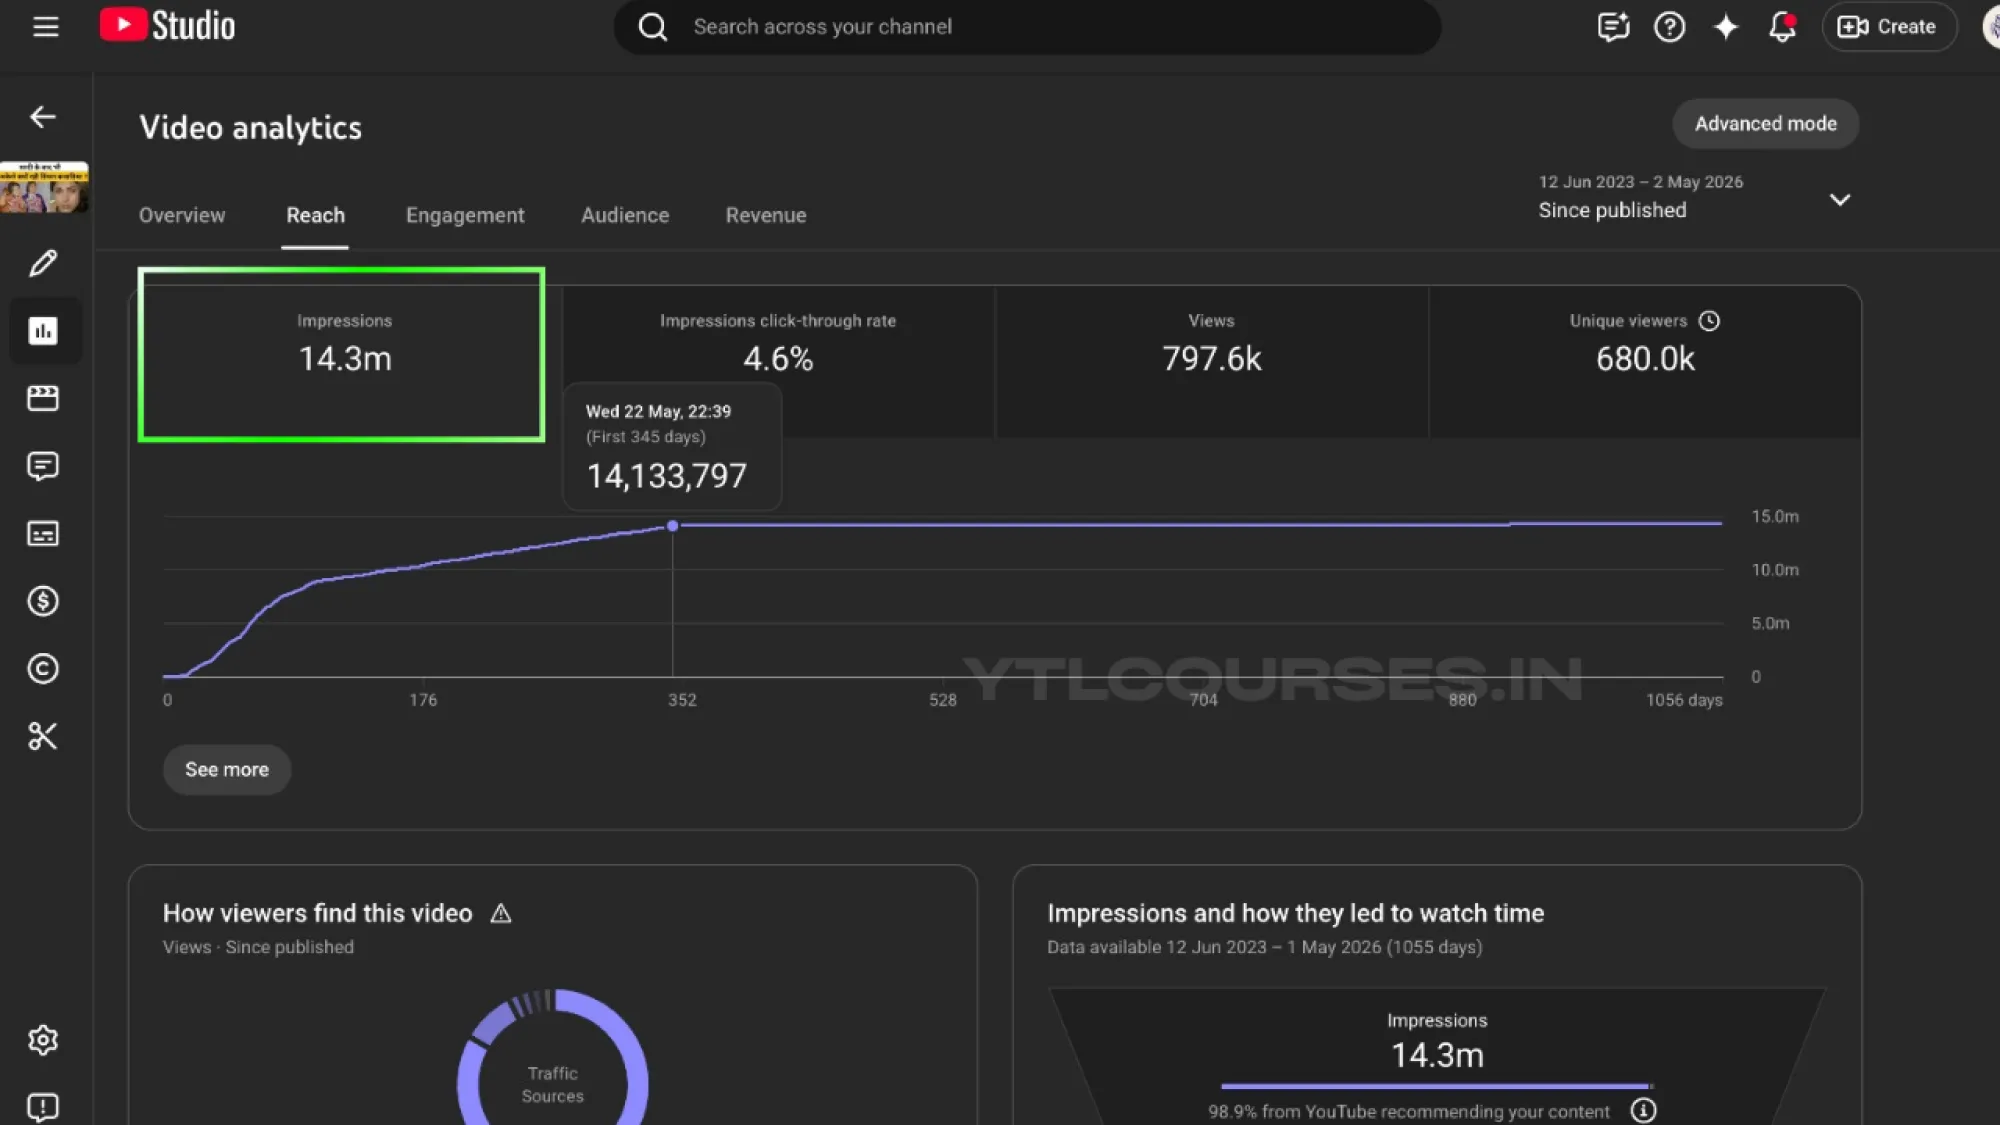
Task: Click the YouTube Studio logo
Action: tap(167, 26)
